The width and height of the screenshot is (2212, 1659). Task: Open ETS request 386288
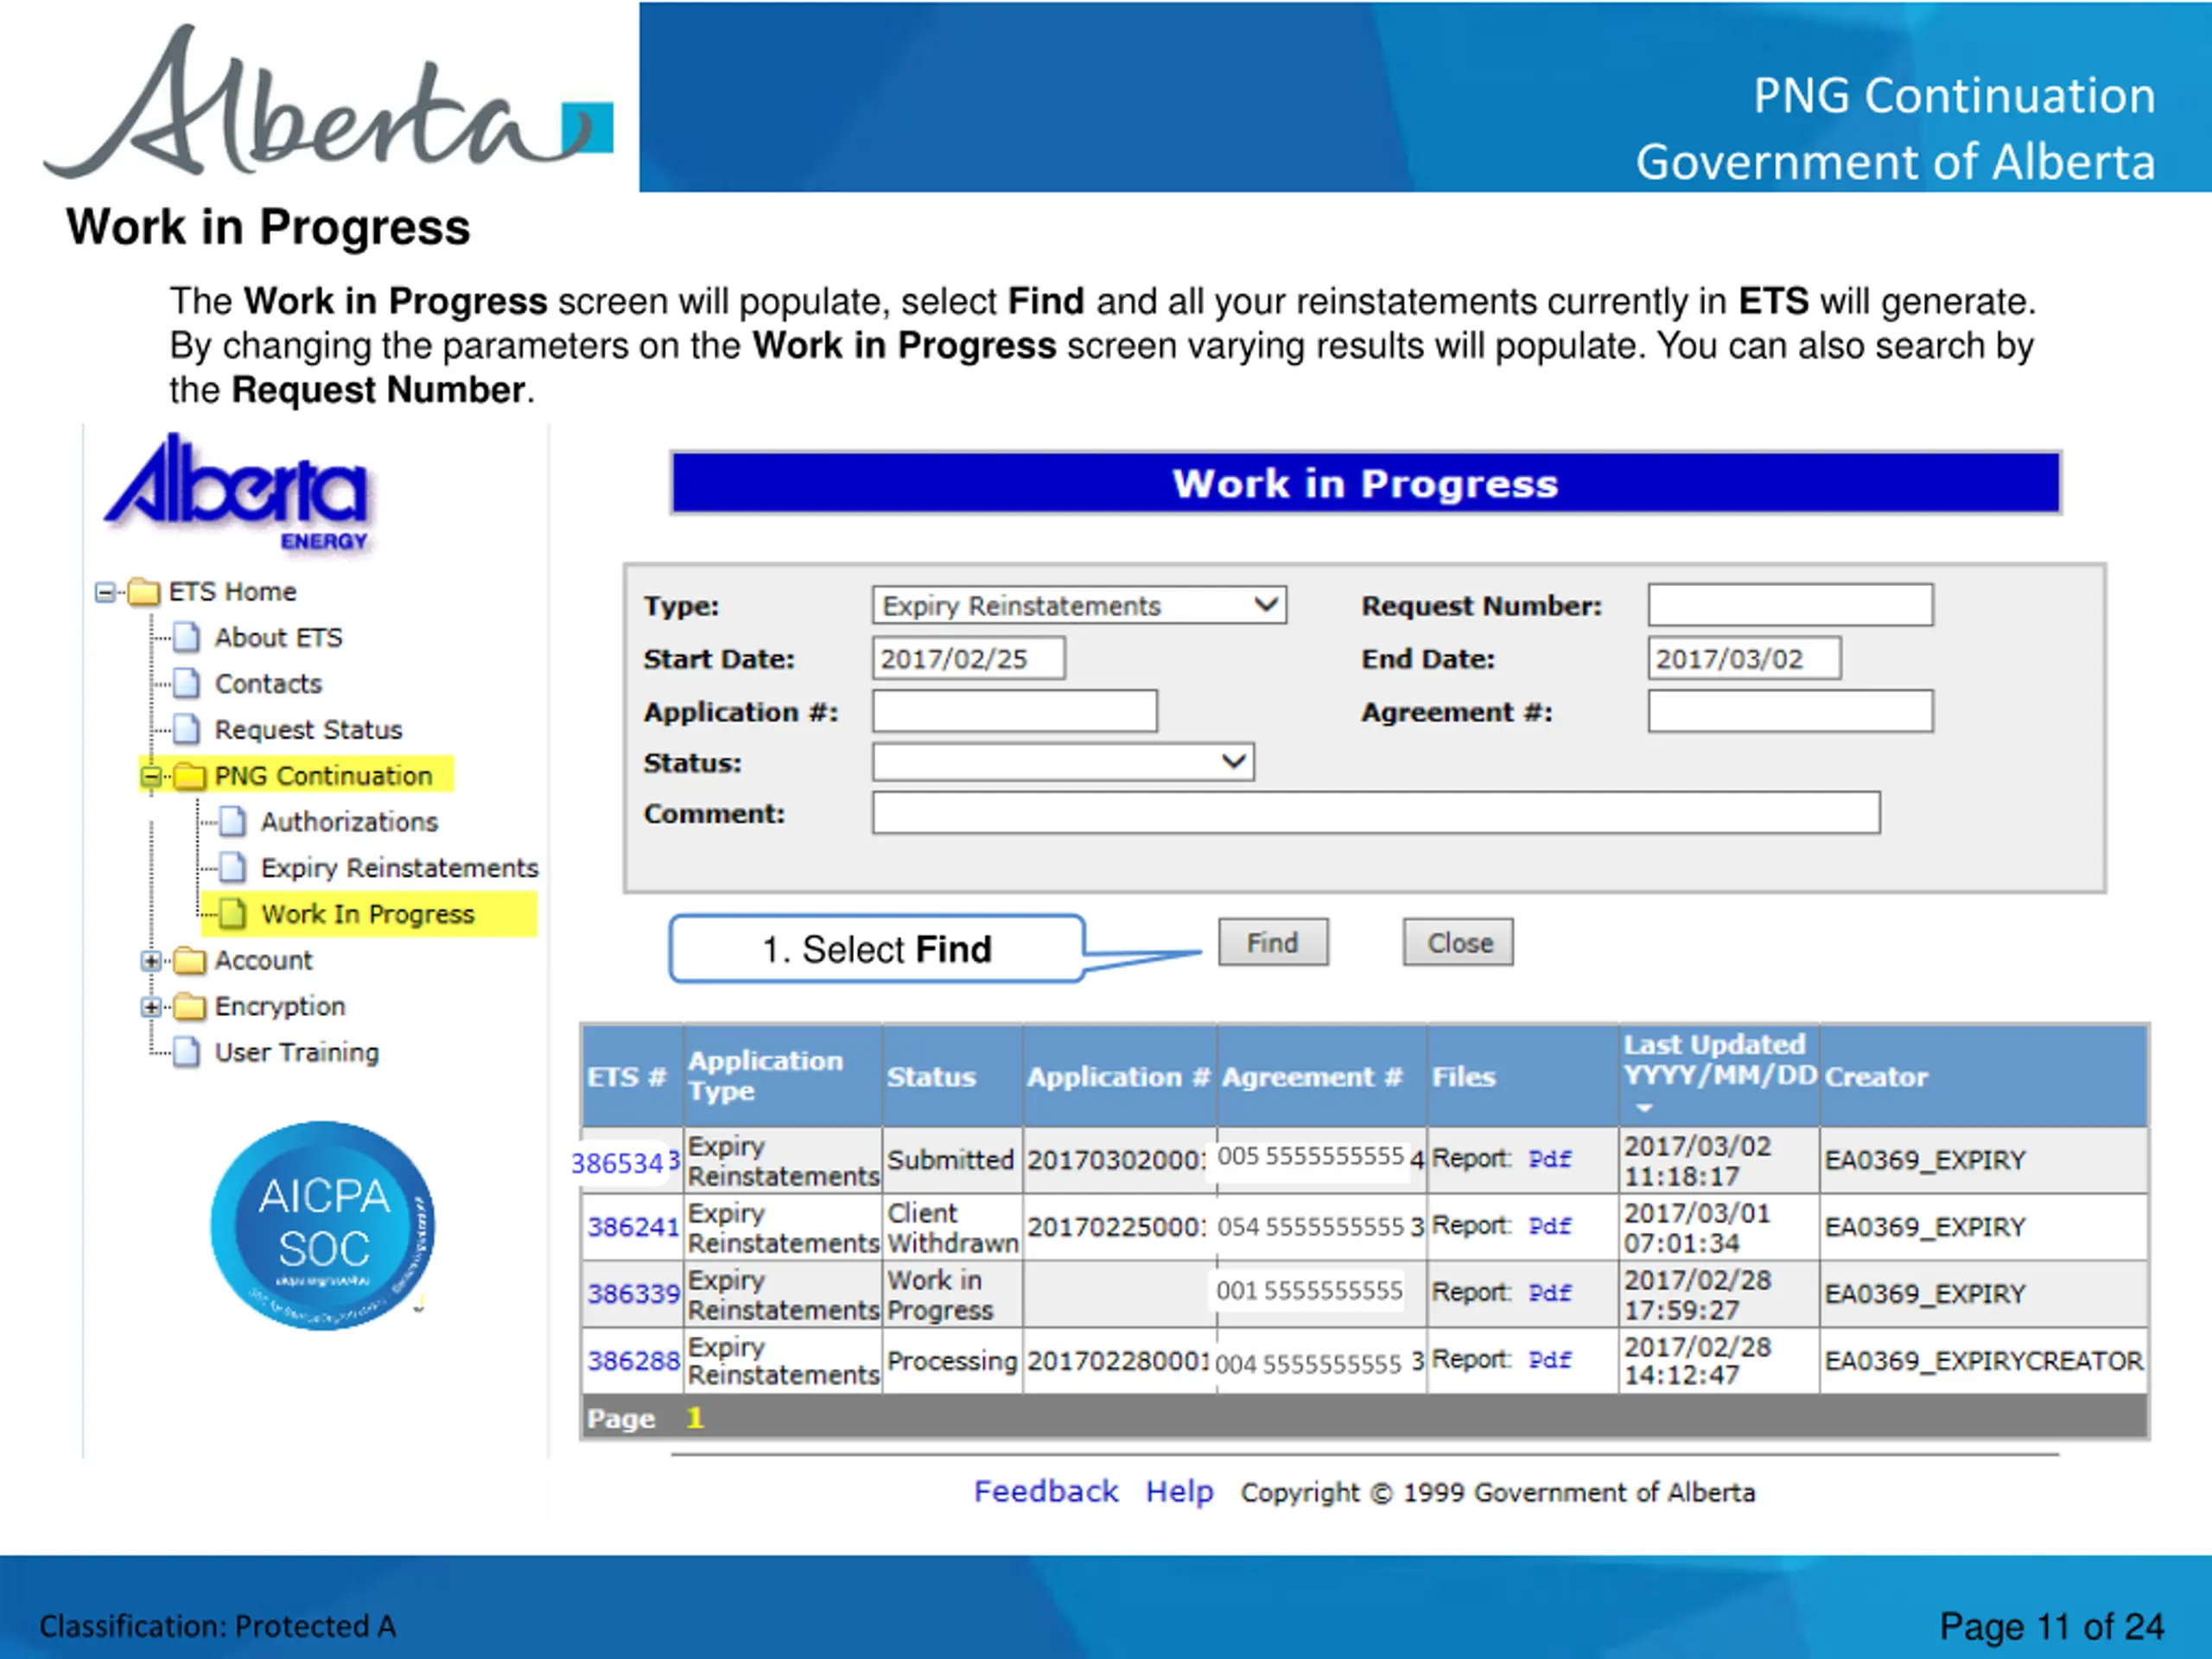pos(633,1361)
